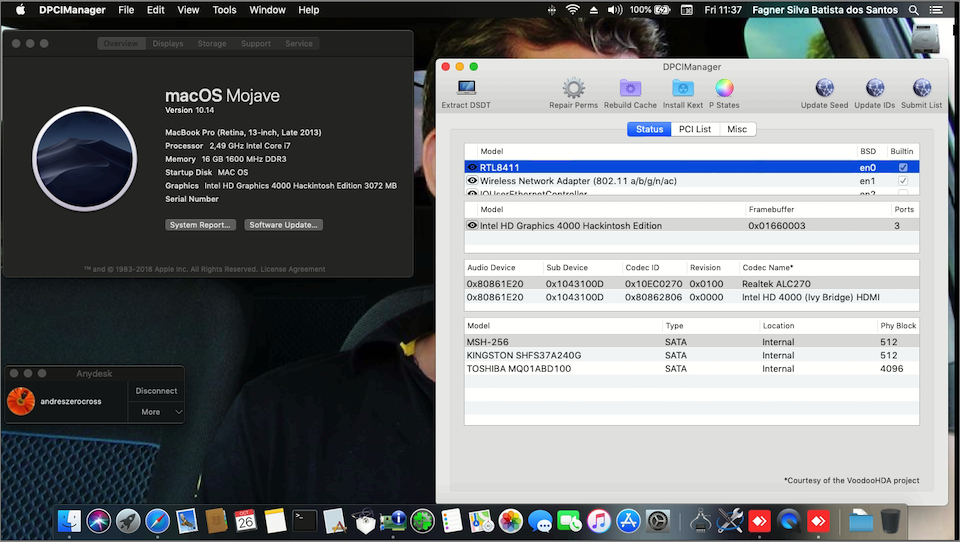Click the Software Update button

tap(283, 225)
